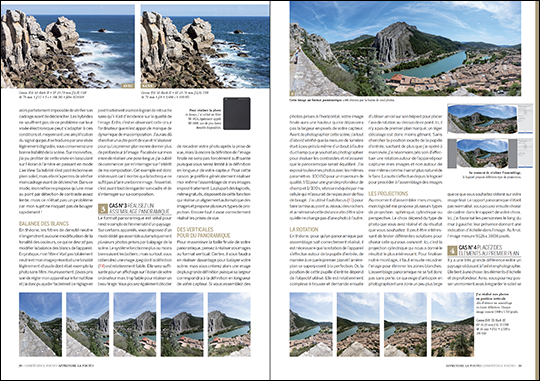The height and width of the screenshot is (381, 540).
Task: Click third vertical photo on the right page bottom row
Action: (405, 325)
